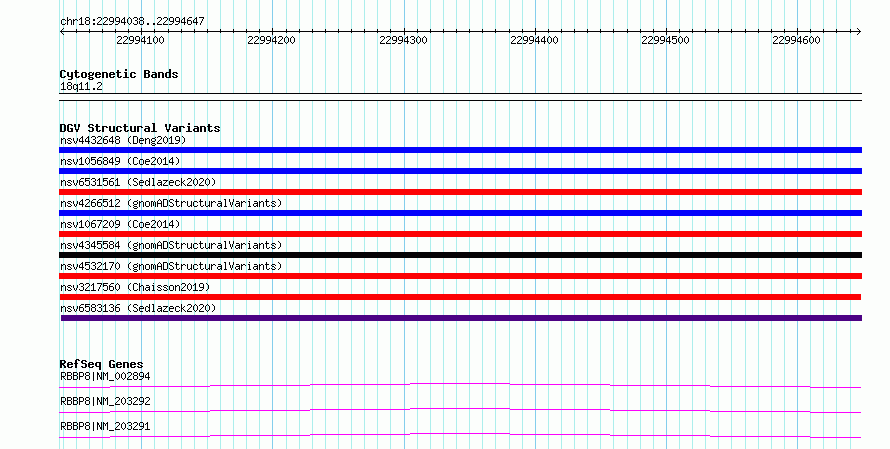The image size is (890, 449).
Task: Click variant label nsv1067209 (Coe2014)
Action: coord(120,224)
